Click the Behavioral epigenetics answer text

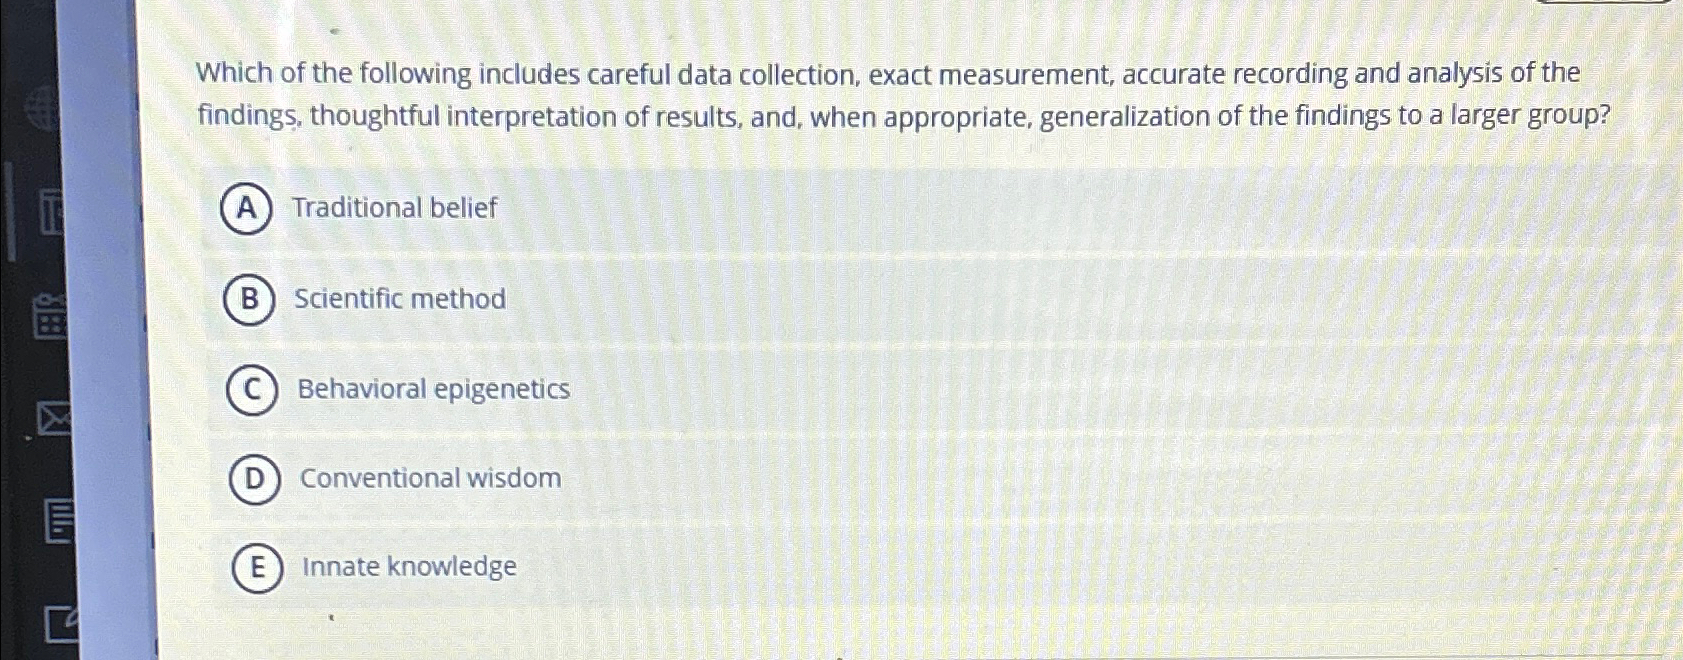[x=433, y=388]
